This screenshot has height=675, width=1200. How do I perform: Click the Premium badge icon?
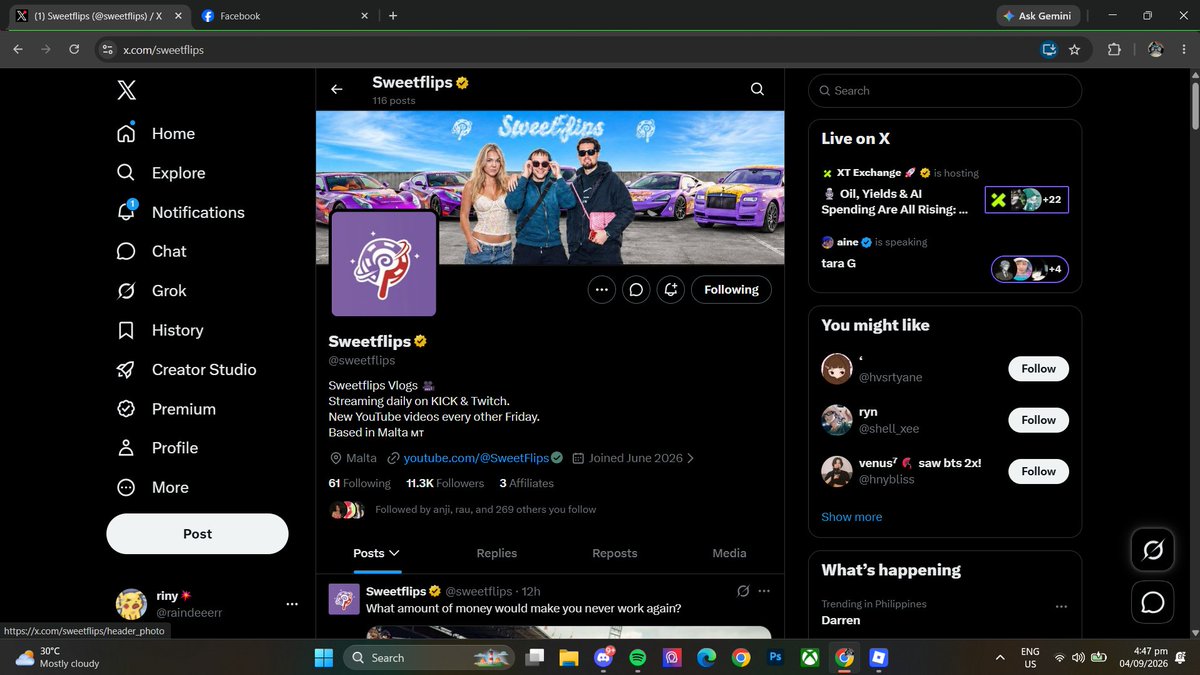coord(126,409)
